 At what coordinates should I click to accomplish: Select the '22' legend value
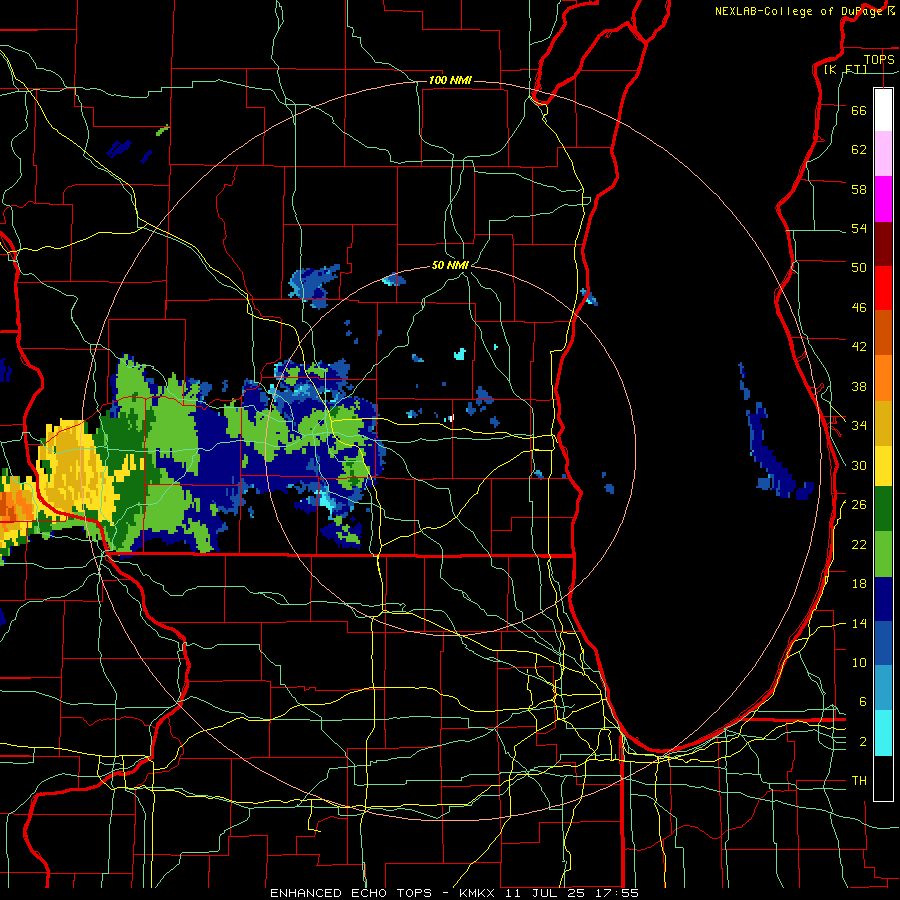[x=859, y=544]
